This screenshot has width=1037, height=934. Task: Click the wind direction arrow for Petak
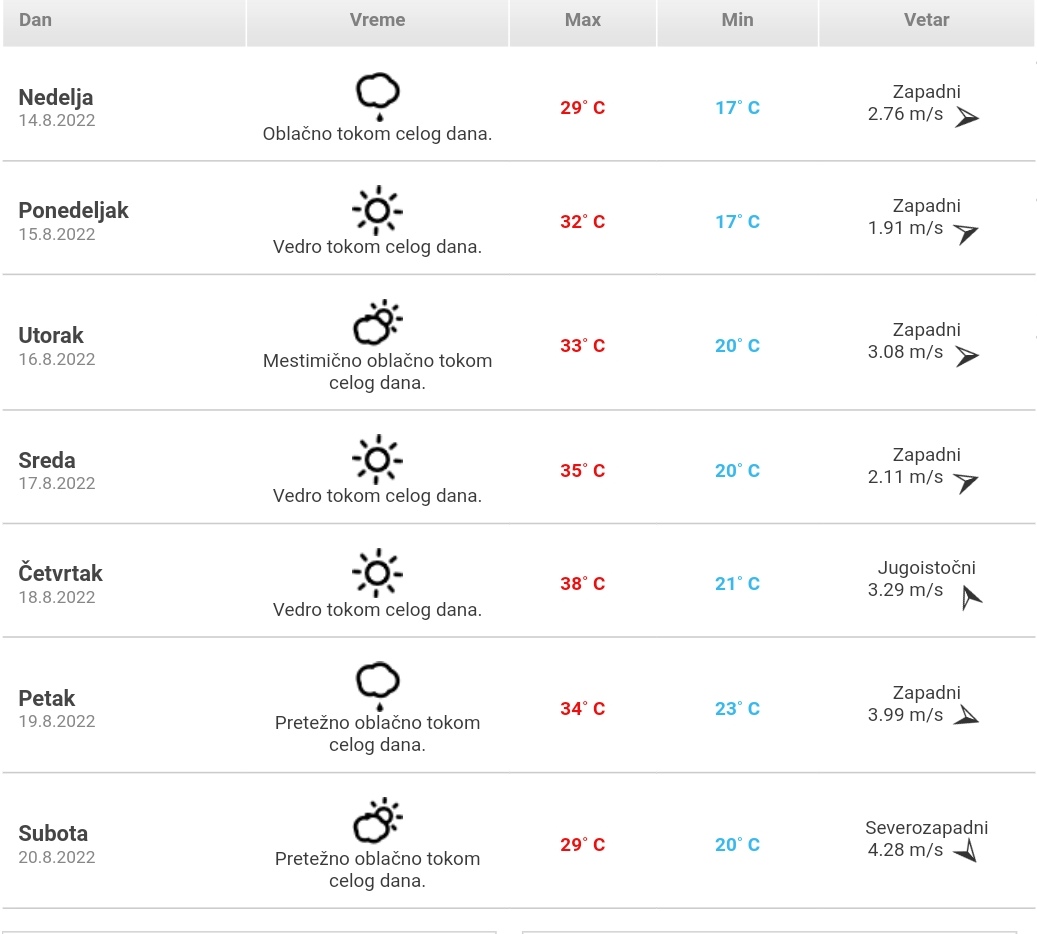pos(966,716)
